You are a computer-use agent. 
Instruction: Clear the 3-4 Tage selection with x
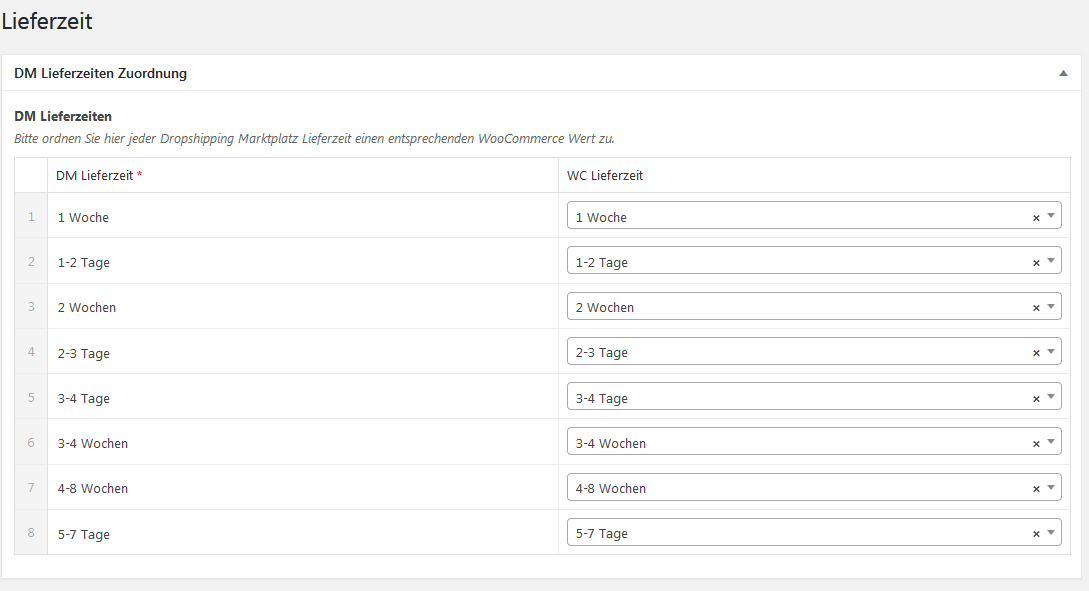tap(1036, 399)
